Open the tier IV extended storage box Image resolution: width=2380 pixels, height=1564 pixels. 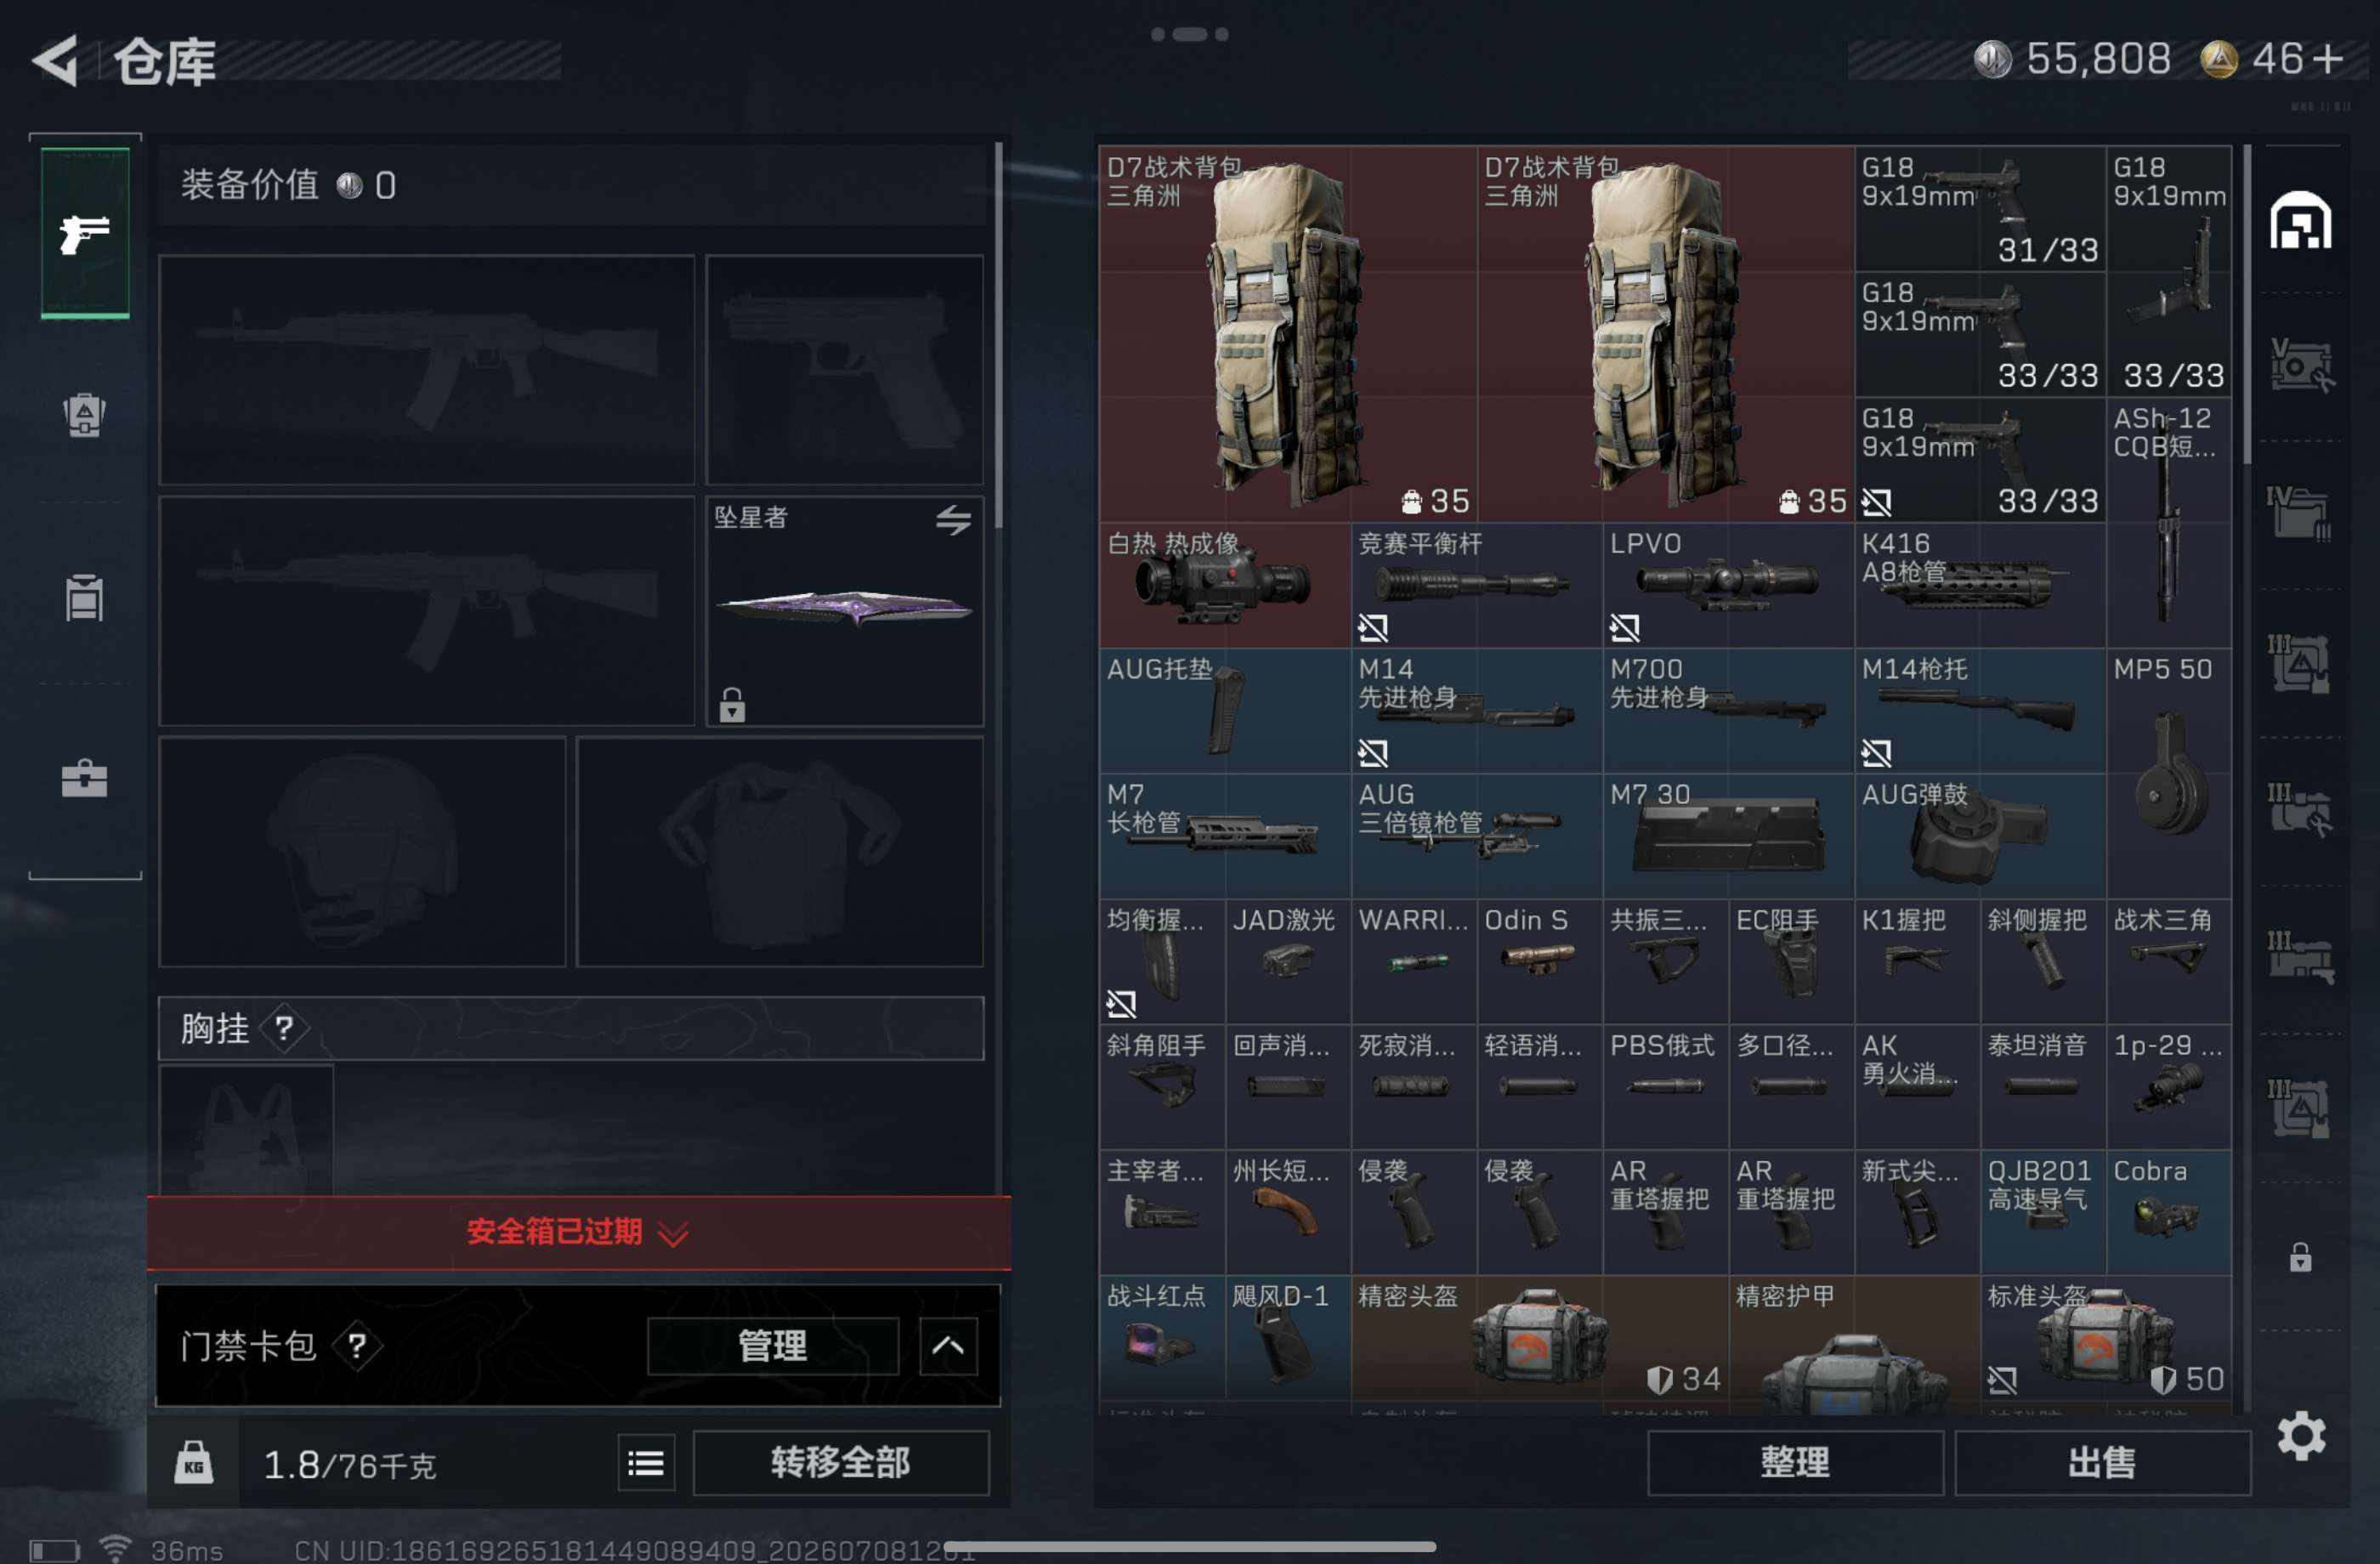tap(2299, 514)
